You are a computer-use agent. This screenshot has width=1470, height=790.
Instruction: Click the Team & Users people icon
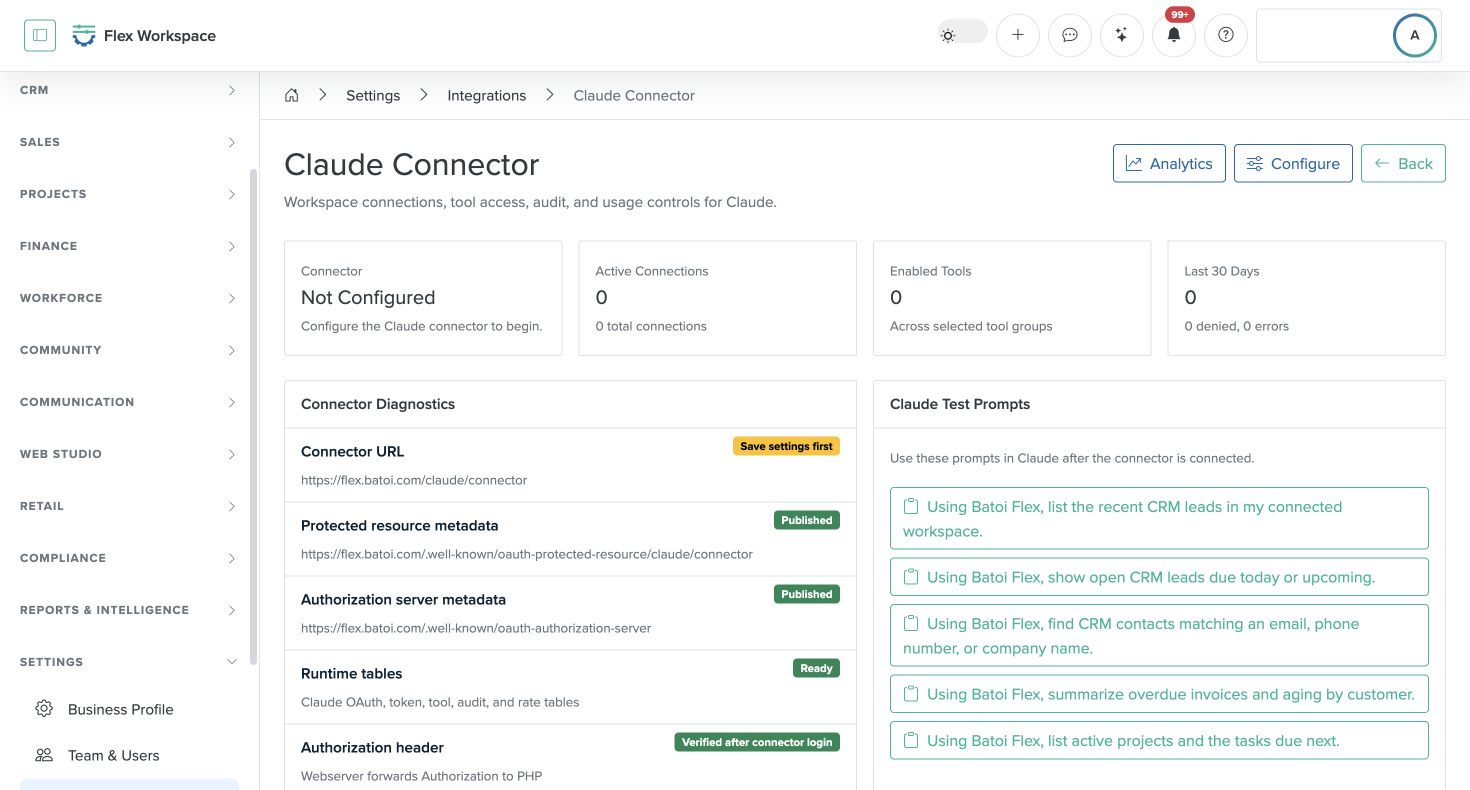pyautogui.click(x=44, y=755)
